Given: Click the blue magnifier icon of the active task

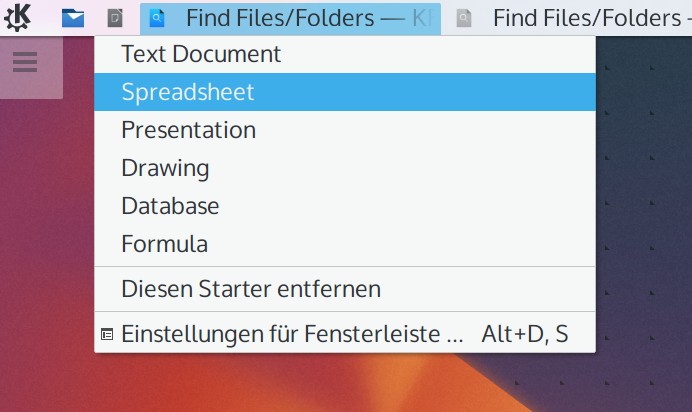Looking at the screenshot, I should coord(157,18).
